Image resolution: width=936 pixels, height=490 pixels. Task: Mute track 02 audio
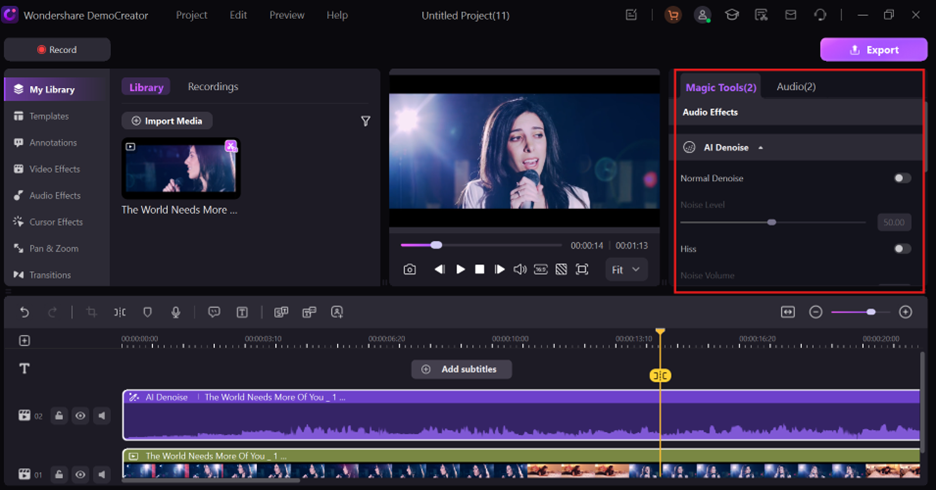tap(102, 415)
